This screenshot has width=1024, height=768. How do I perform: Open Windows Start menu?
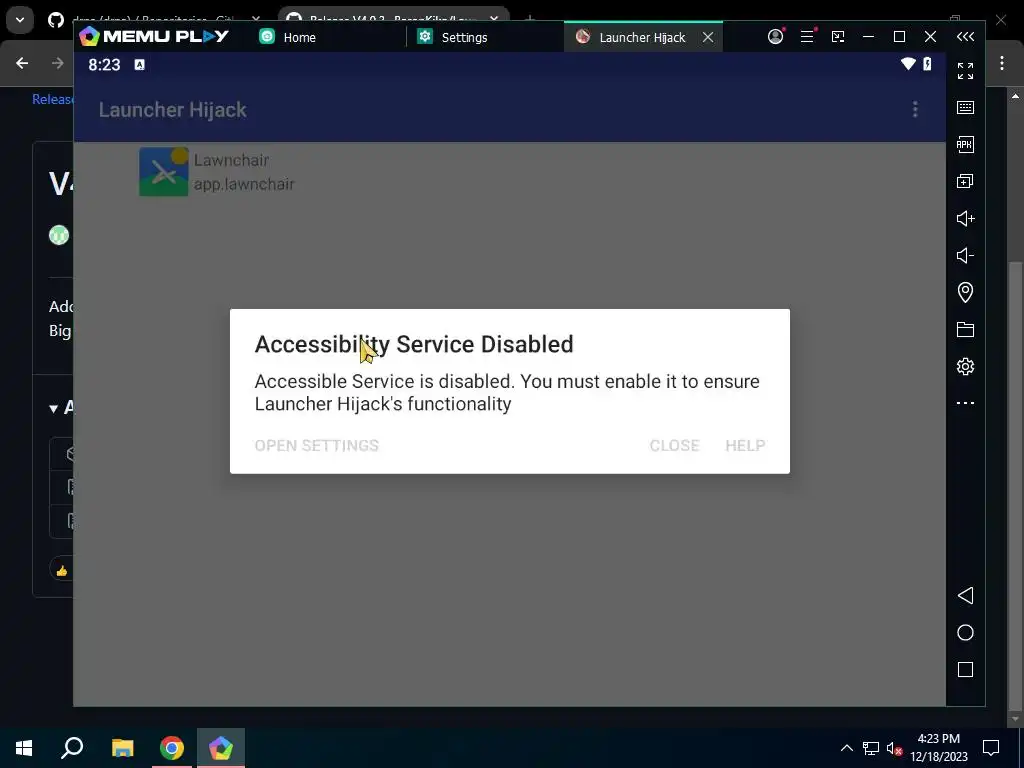[x=24, y=748]
